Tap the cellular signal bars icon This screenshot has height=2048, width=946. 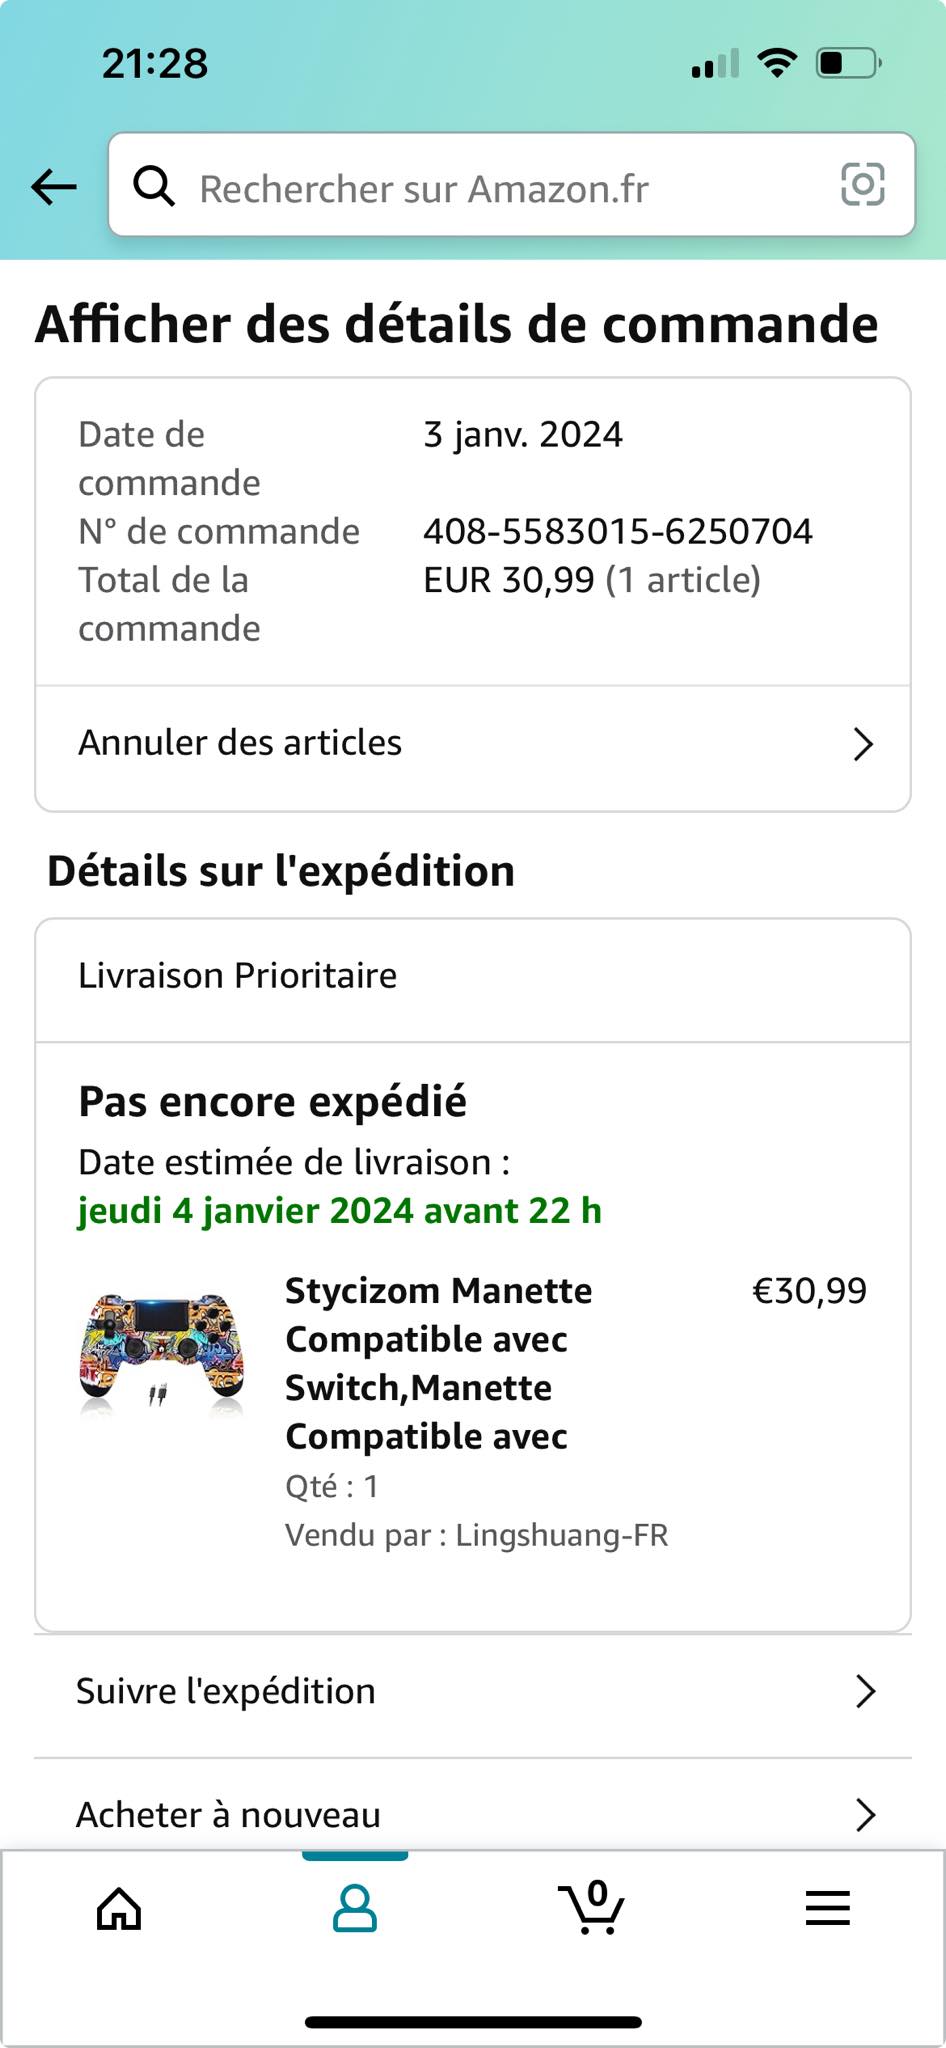(x=715, y=64)
